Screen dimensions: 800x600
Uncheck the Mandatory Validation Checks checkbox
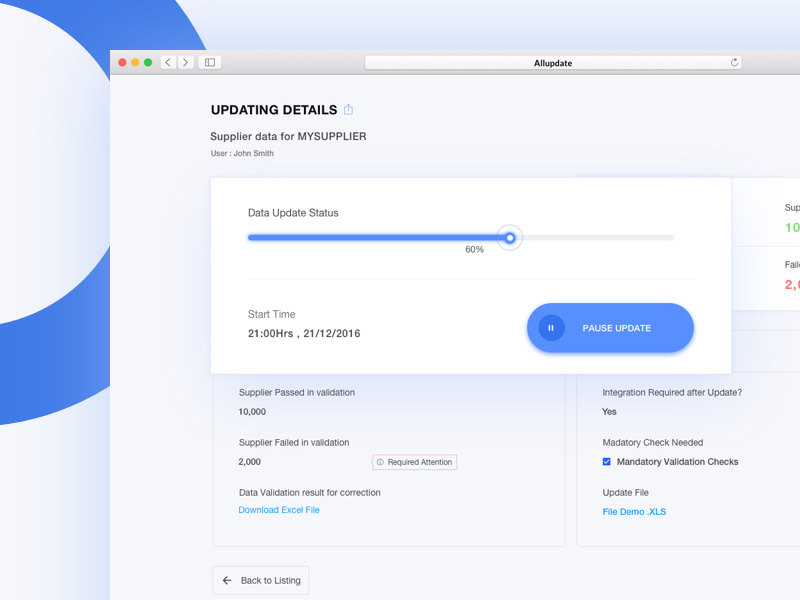pos(605,461)
